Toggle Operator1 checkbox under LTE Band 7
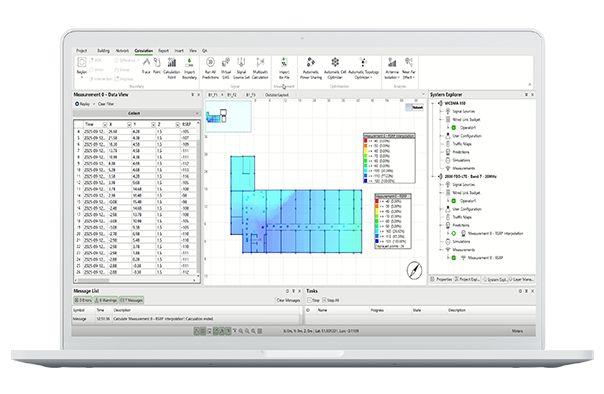This screenshot has height=394, width=604. 454,201
